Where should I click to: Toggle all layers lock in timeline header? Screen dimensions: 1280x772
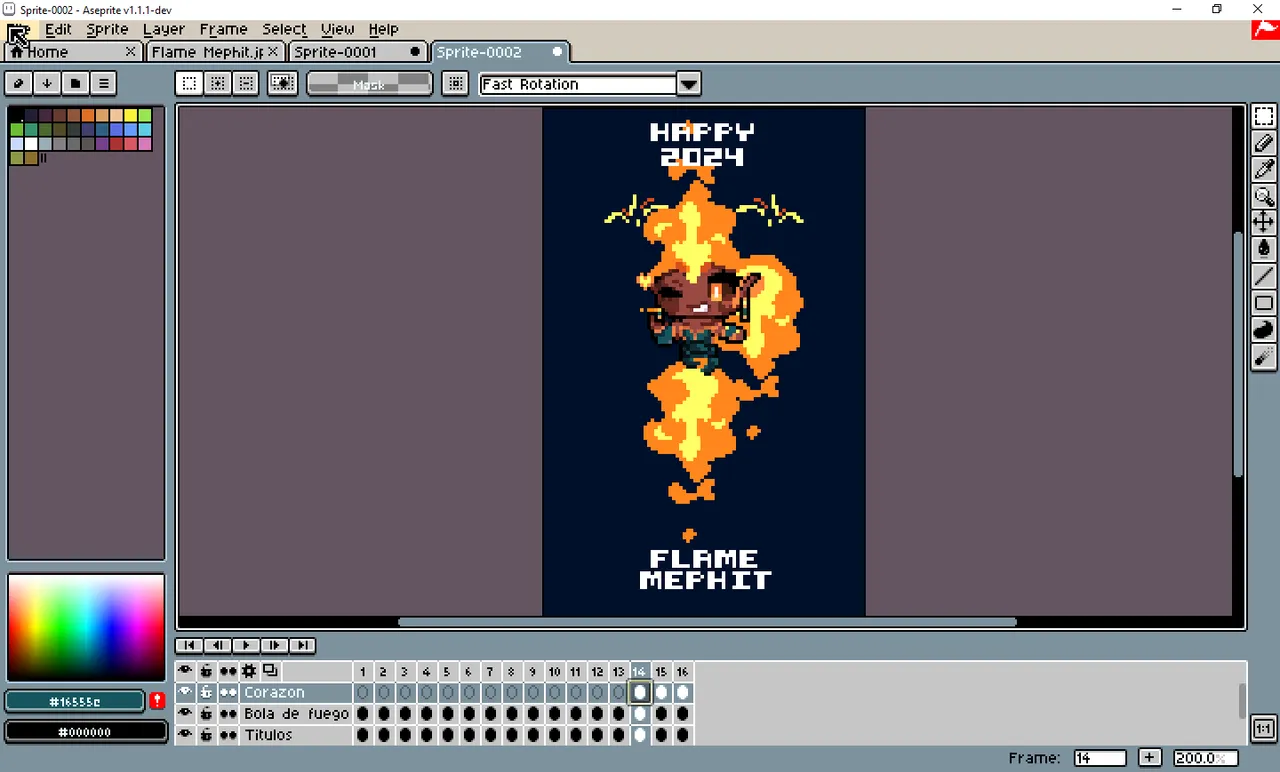(x=206, y=671)
